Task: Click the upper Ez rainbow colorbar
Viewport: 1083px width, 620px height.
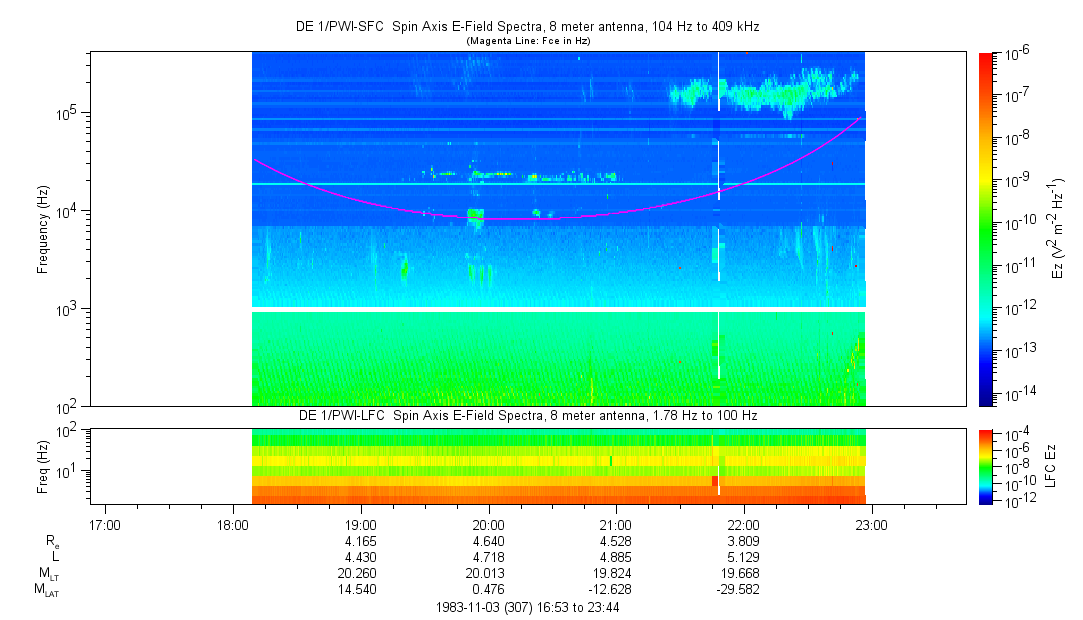Action: (986, 229)
